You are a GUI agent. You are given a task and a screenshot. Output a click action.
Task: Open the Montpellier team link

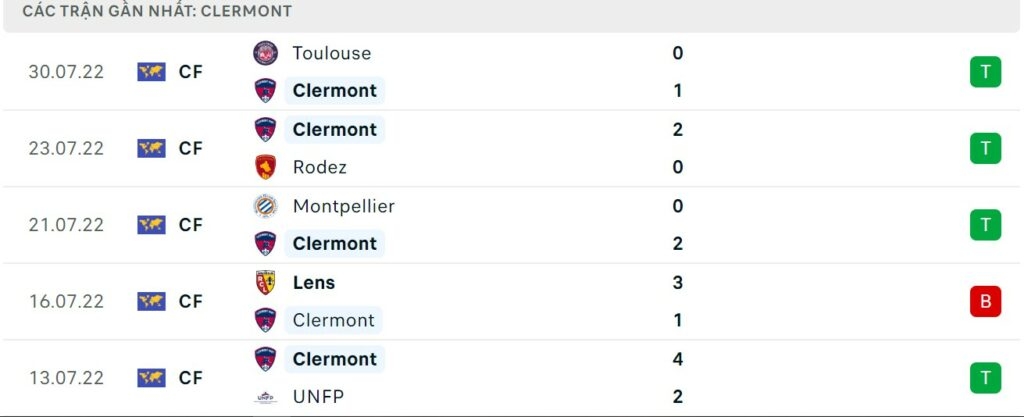tap(343, 206)
